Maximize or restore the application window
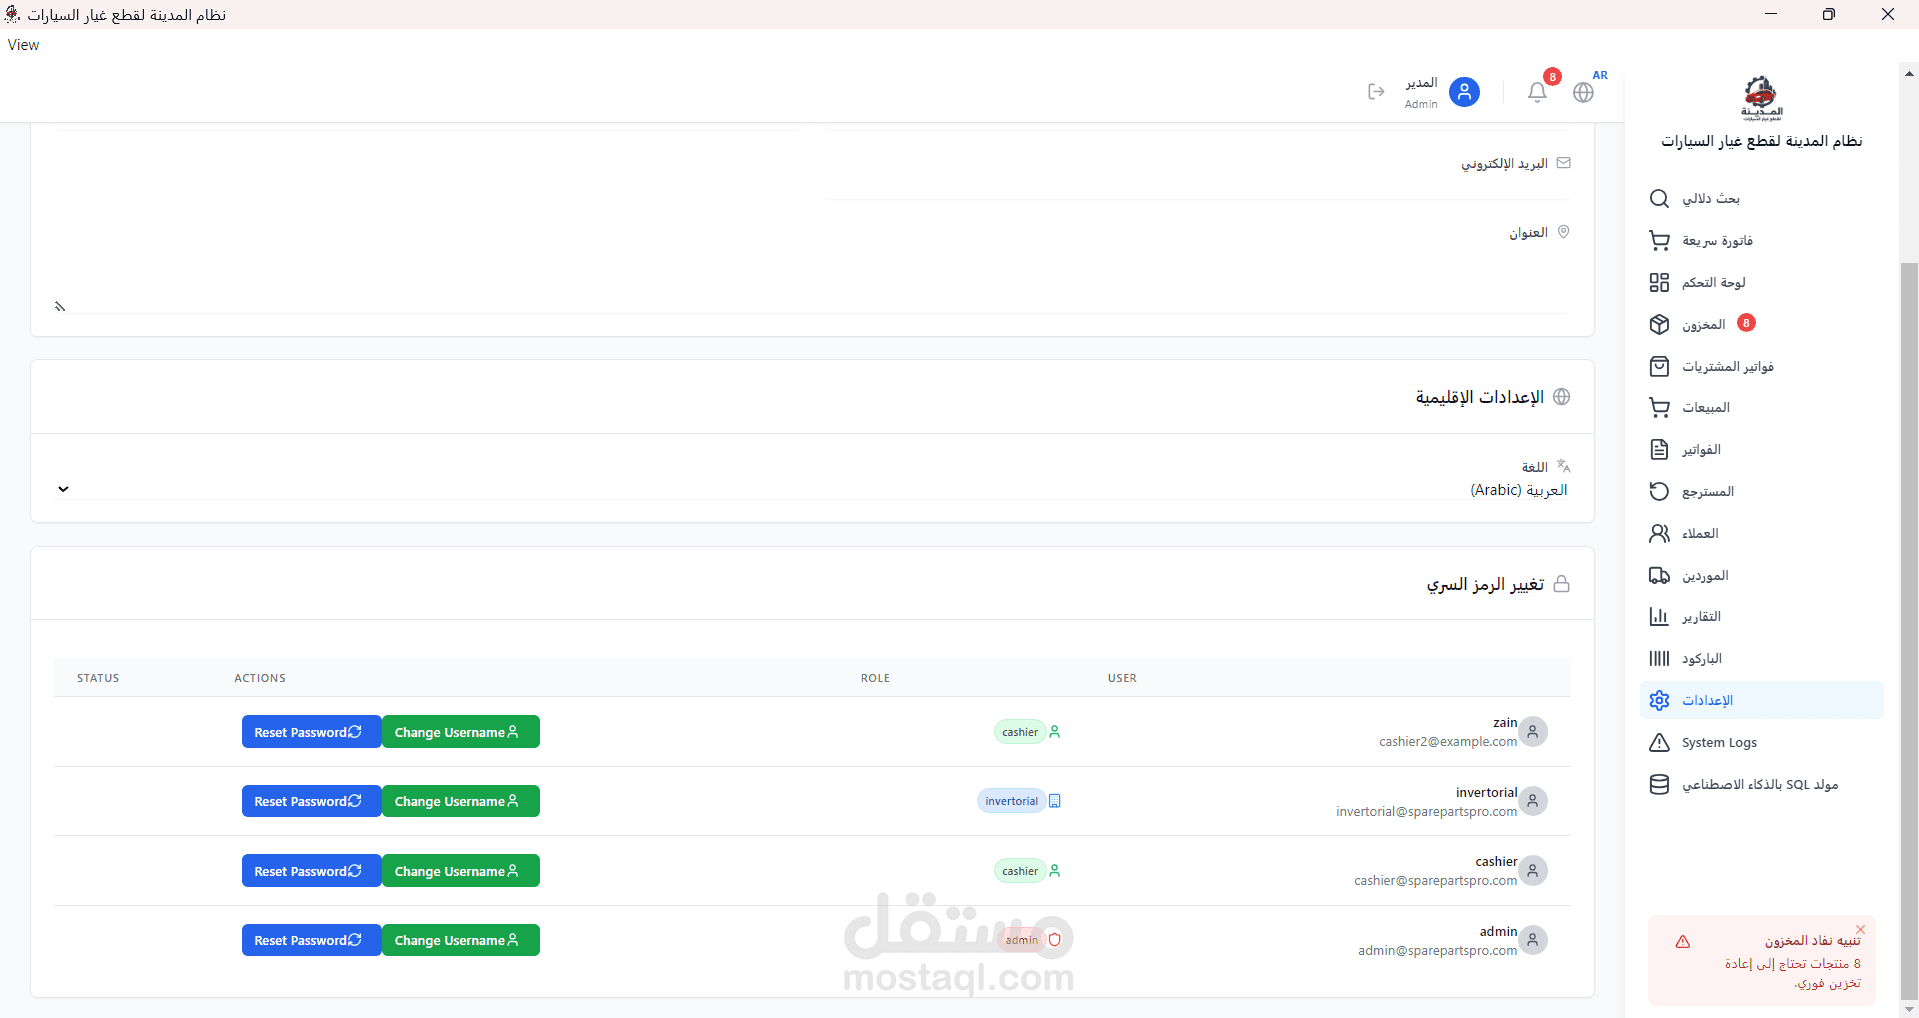The height and width of the screenshot is (1018, 1919). point(1829,14)
